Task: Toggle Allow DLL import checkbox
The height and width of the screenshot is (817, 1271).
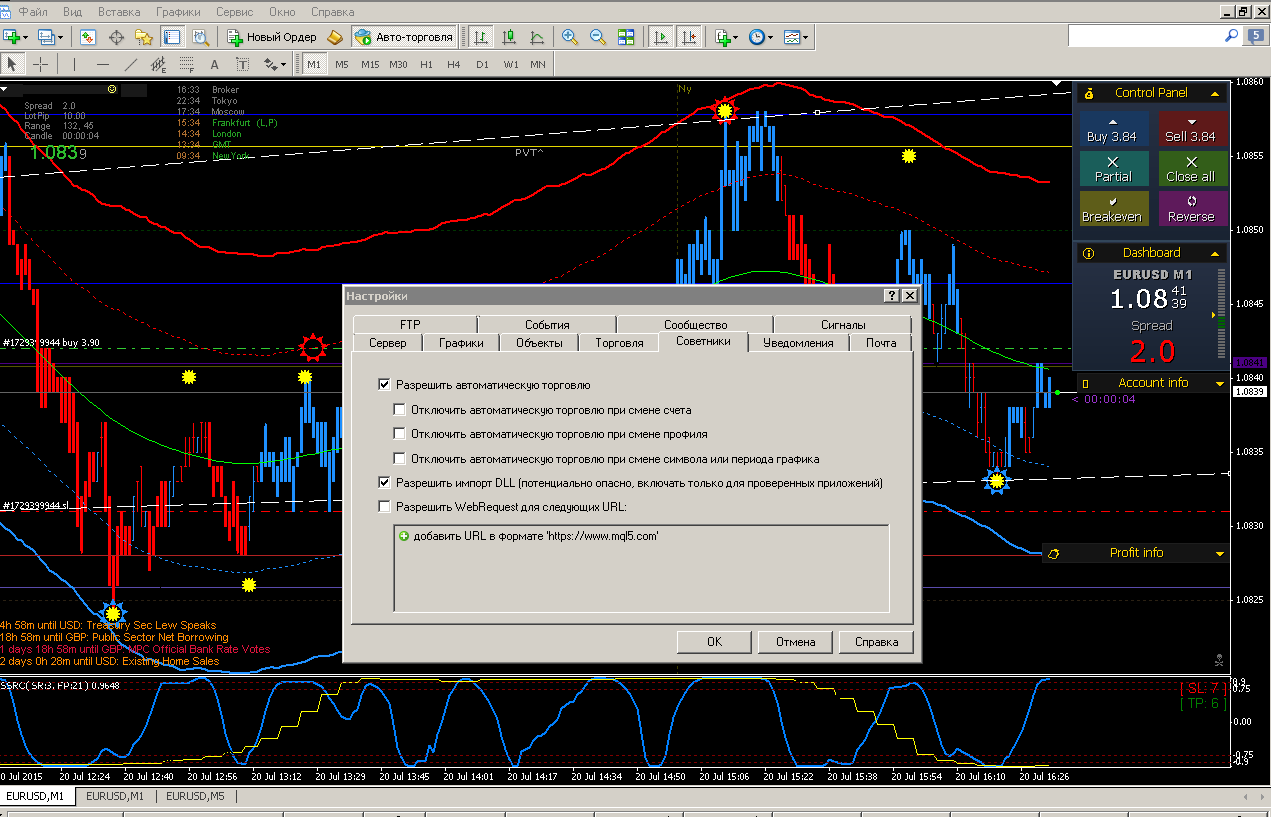Action: pyautogui.click(x=384, y=482)
